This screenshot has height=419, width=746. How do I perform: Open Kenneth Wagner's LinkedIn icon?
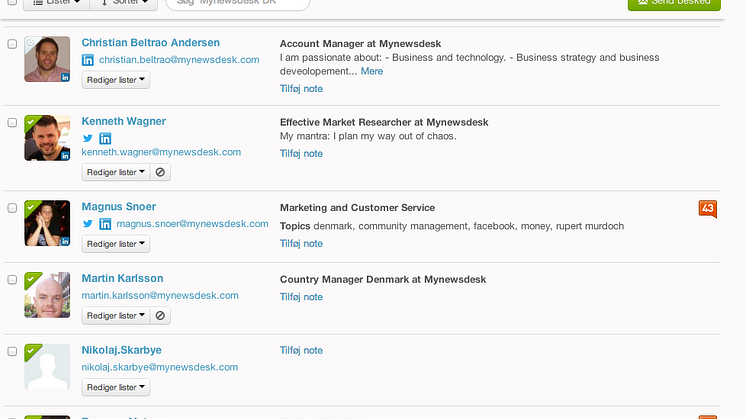pos(105,138)
